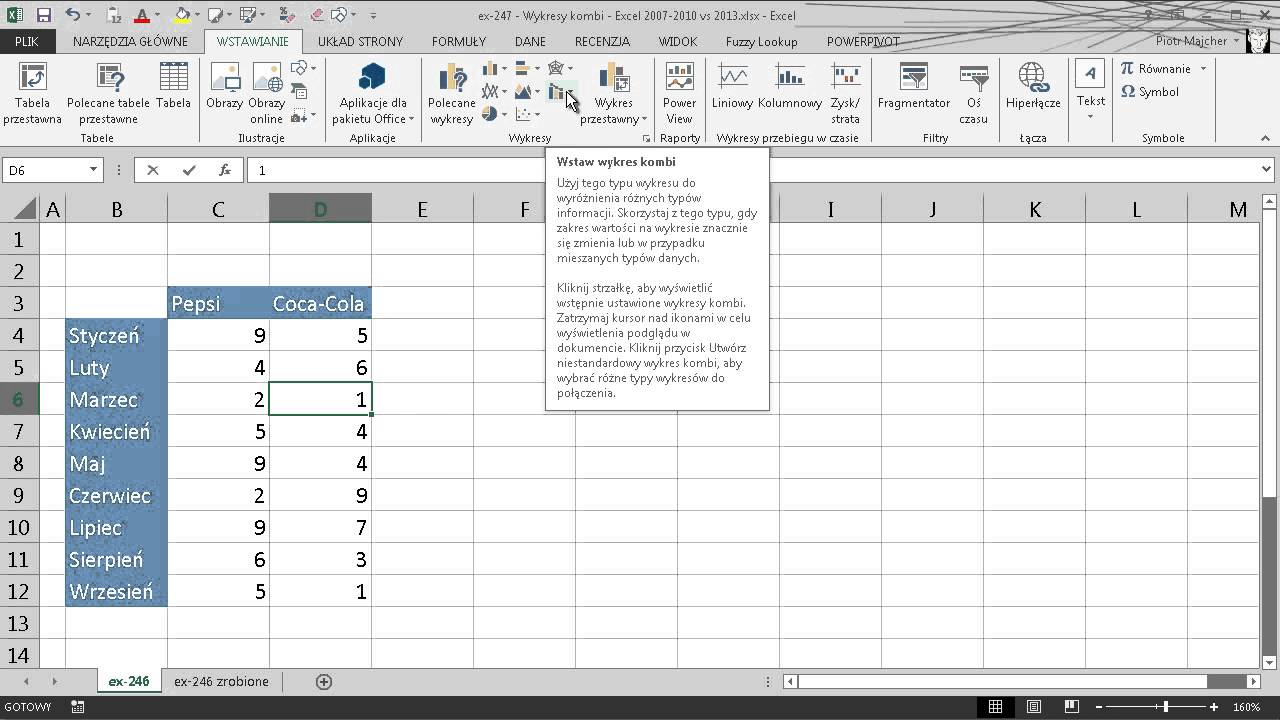This screenshot has width=1280, height=720.
Task: Open the PLIK tab
Action: coord(27,41)
